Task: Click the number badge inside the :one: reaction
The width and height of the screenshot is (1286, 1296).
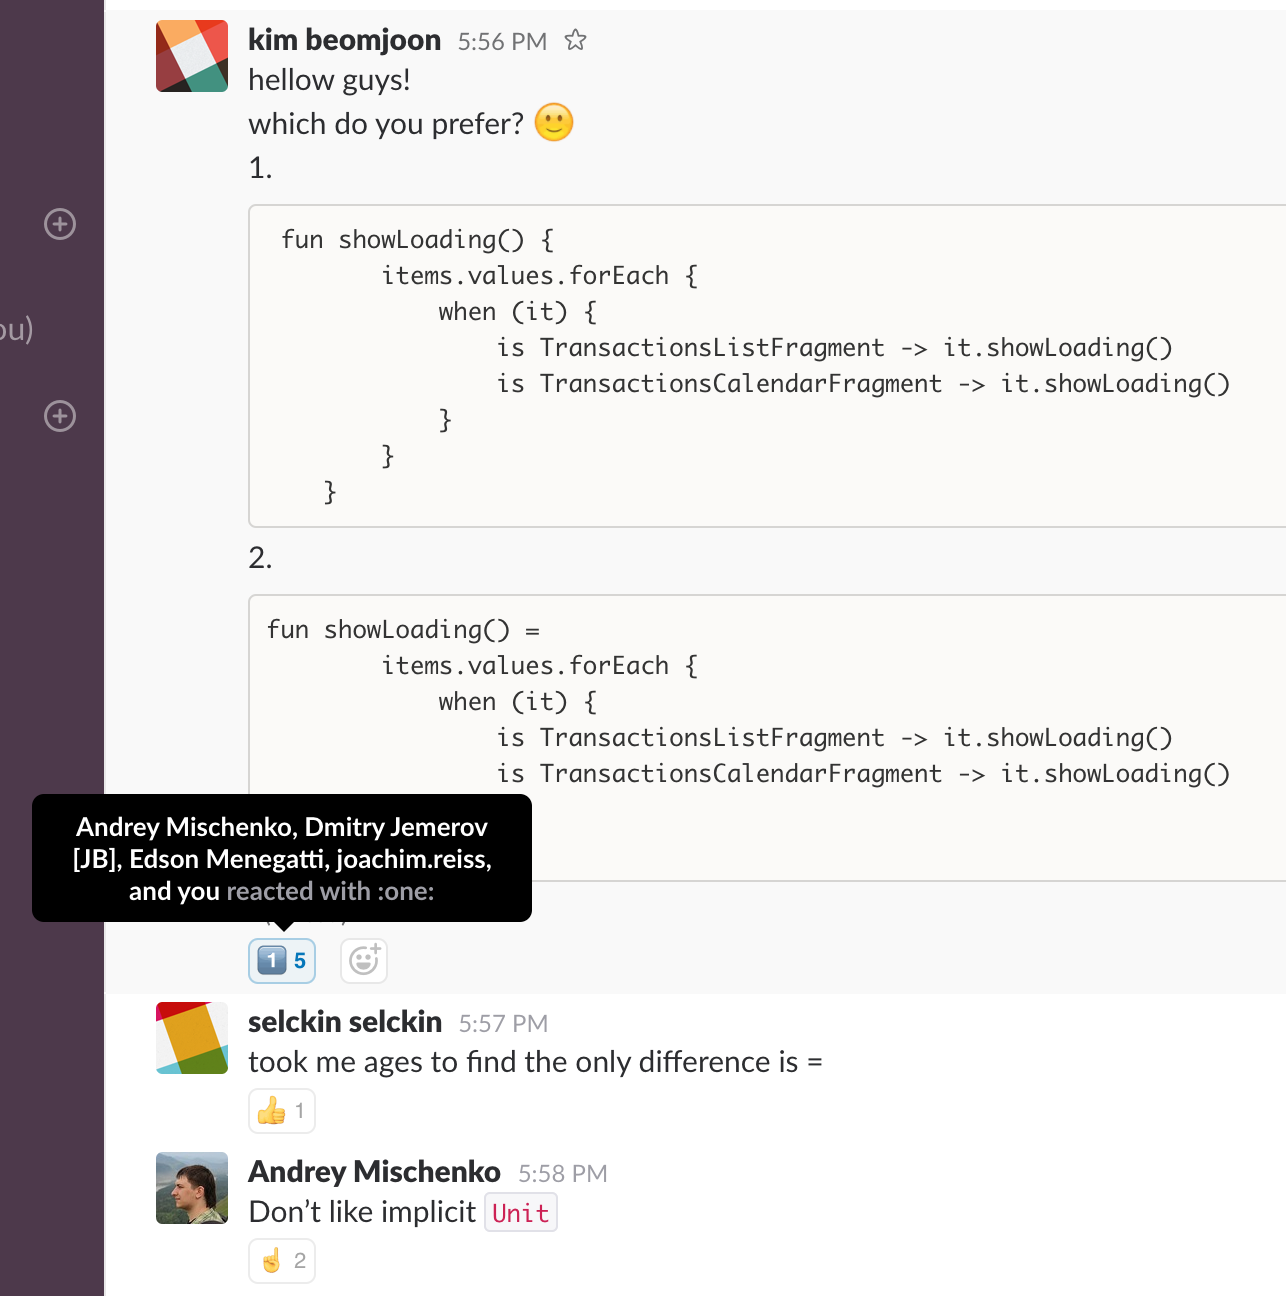Action: 301,960
